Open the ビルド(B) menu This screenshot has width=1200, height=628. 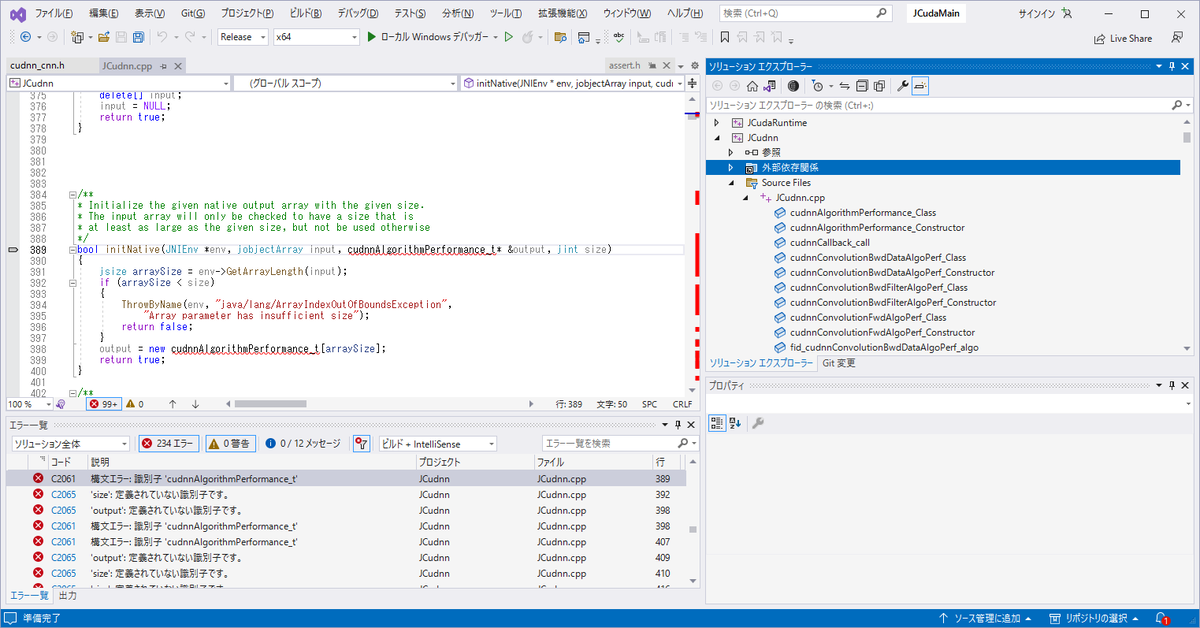[305, 14]
